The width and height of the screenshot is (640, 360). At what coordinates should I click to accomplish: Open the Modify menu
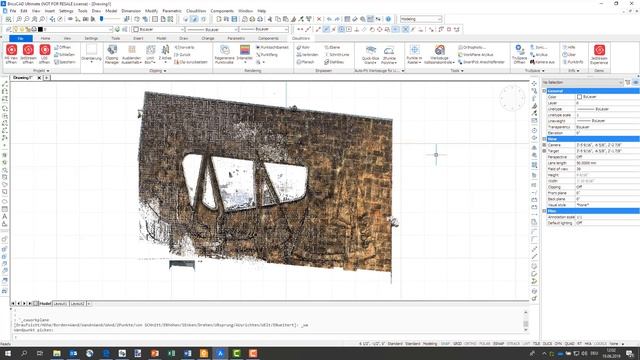[x=151, y=11]
